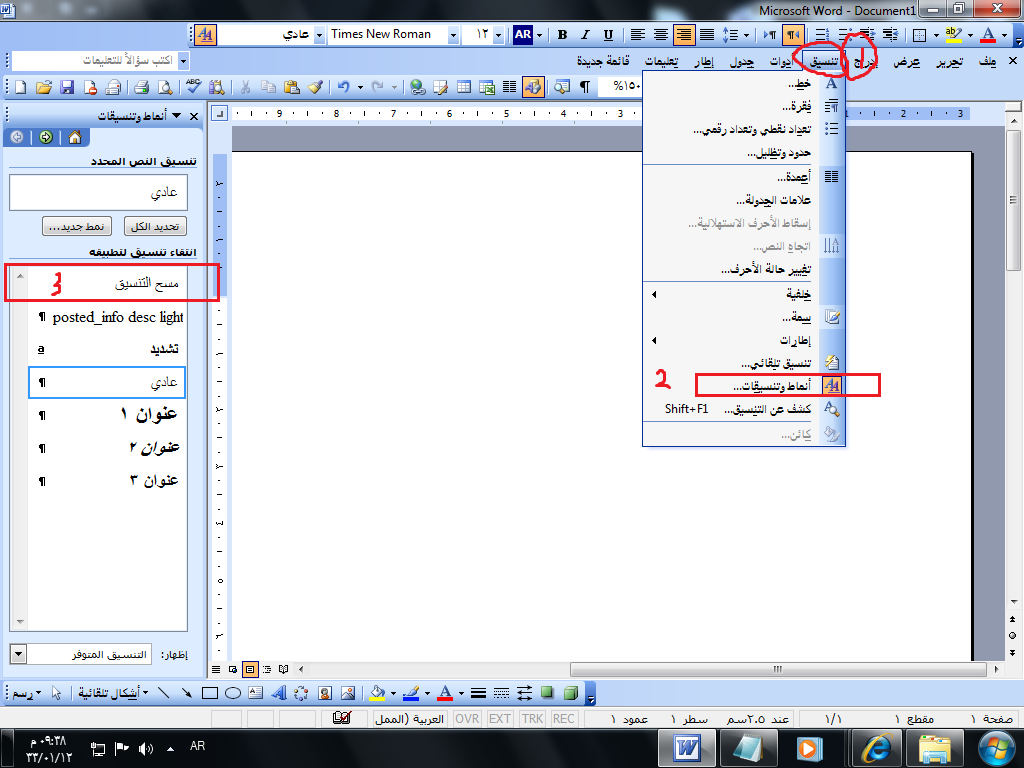The height and width of the screenshot is (768, 1024).
Task: Insert a text box from the drawing toolbar
Action: coord(256,693)
